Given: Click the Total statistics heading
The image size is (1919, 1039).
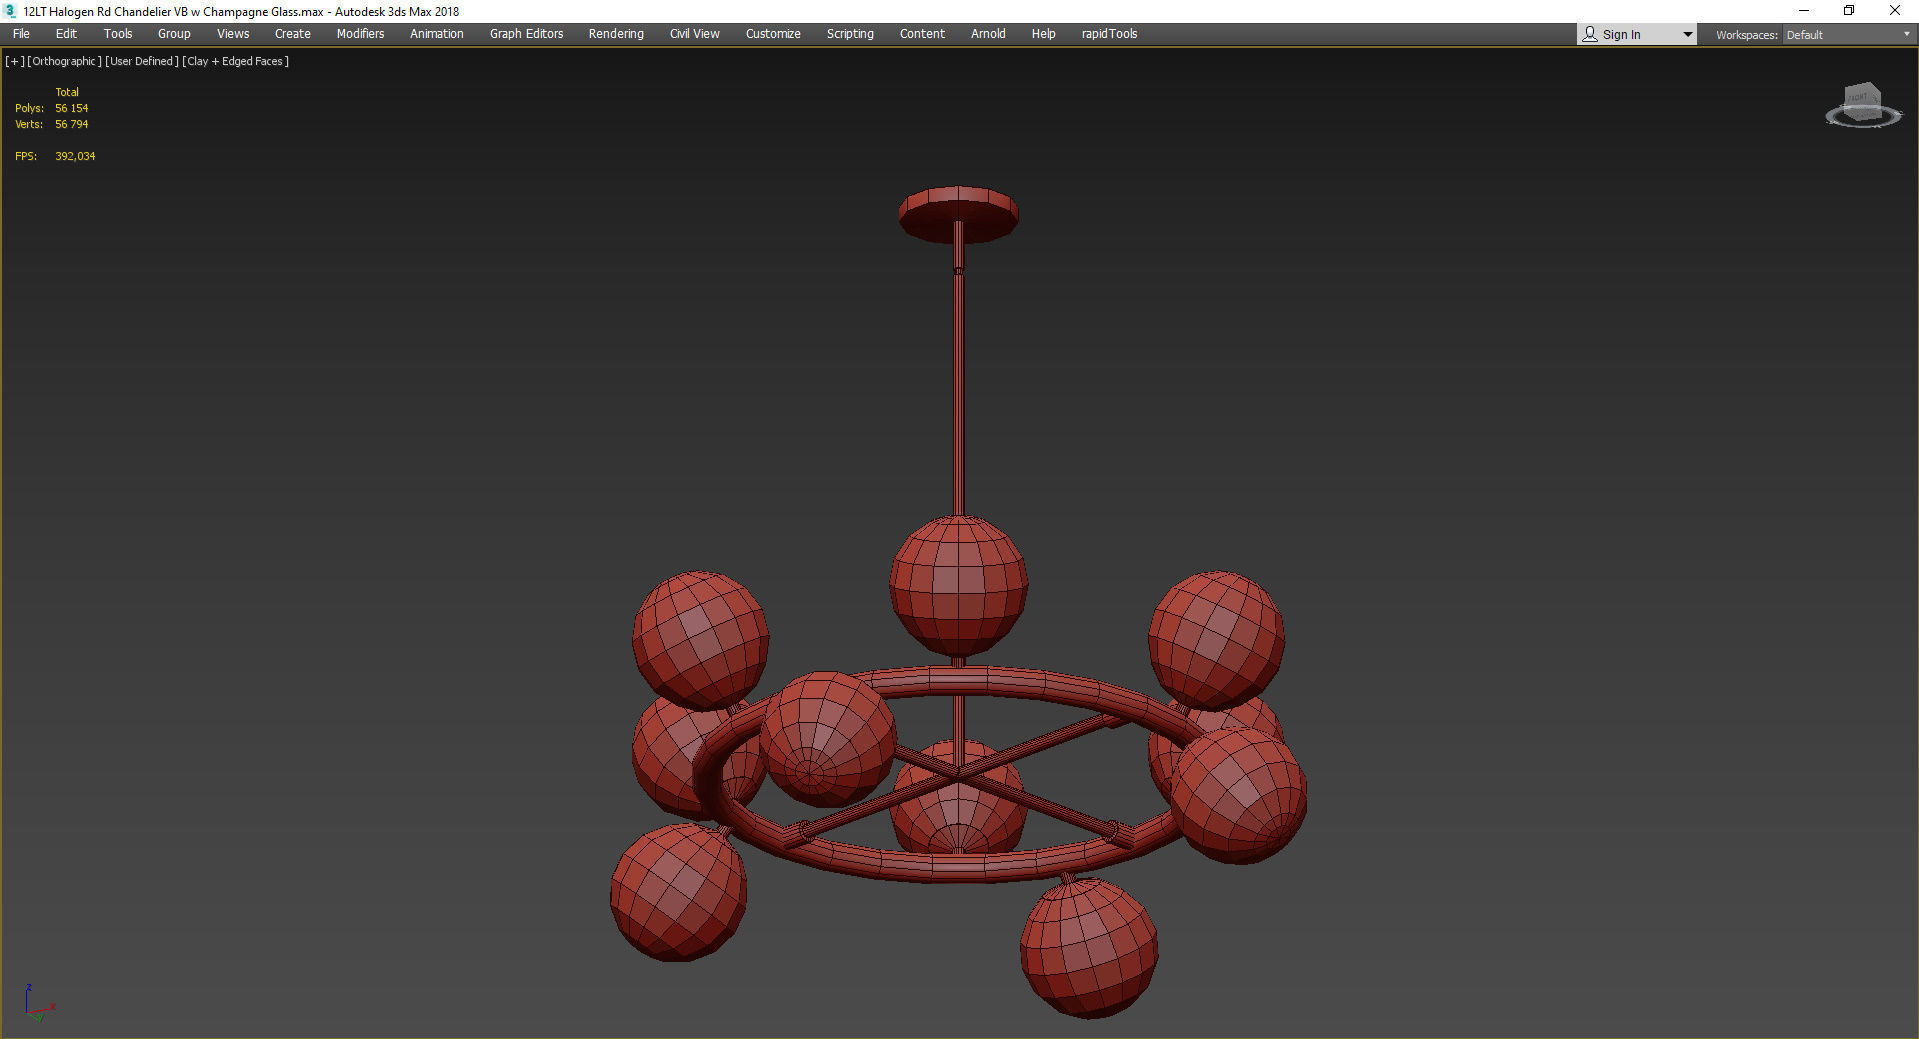Looking at the screenshot, I should (67, 92).
